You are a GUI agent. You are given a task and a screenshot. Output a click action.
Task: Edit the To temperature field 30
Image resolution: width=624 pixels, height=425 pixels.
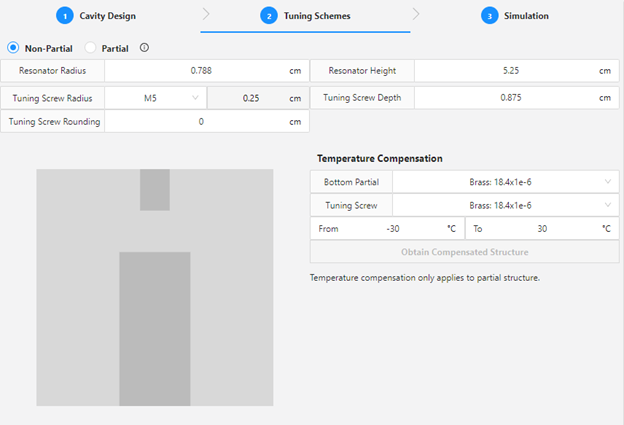tap(542, 229)
